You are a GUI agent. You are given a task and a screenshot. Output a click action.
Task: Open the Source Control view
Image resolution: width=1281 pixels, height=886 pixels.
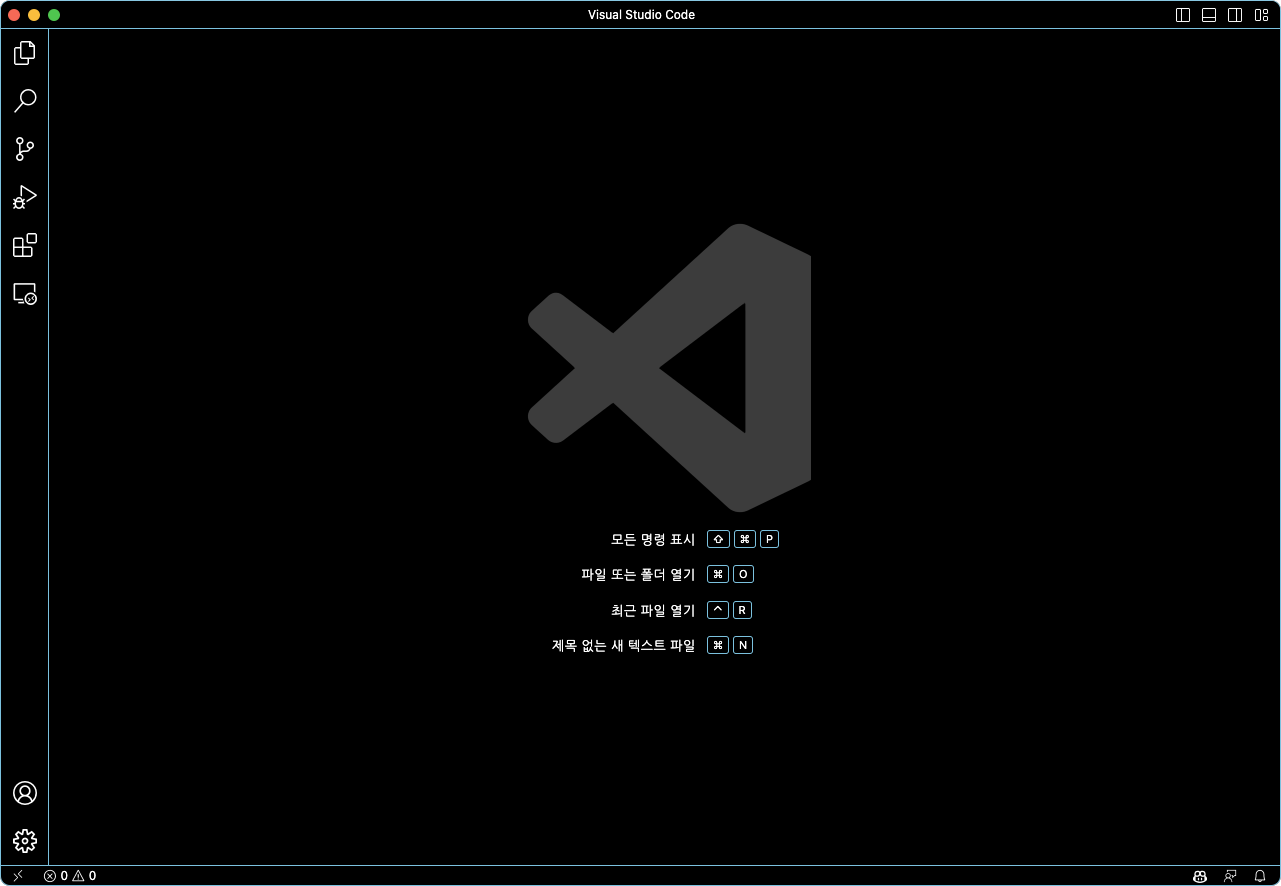coord(25,149)
